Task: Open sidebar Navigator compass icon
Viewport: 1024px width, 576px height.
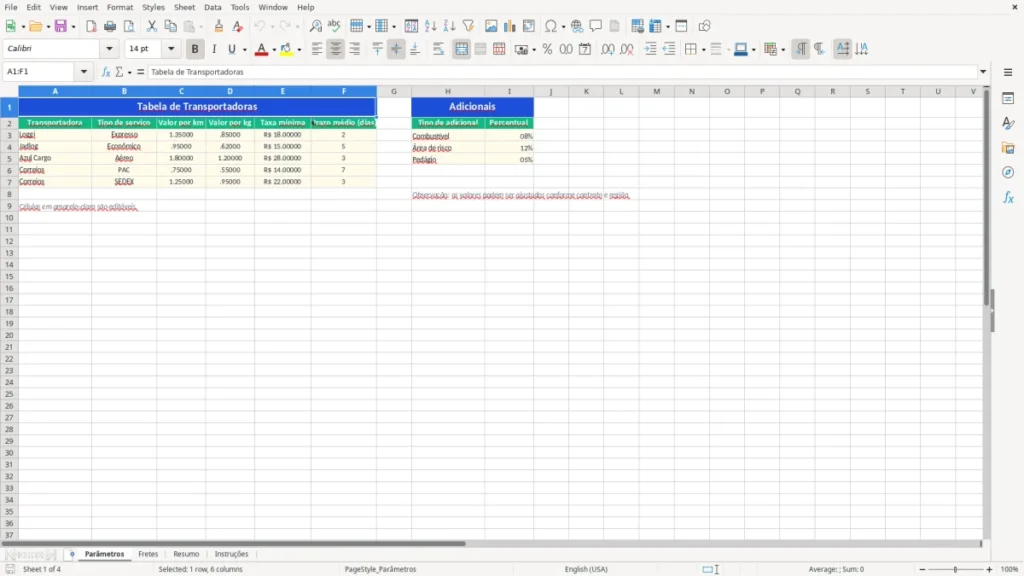Action: pyautogui.click(x=1008, y=172)
